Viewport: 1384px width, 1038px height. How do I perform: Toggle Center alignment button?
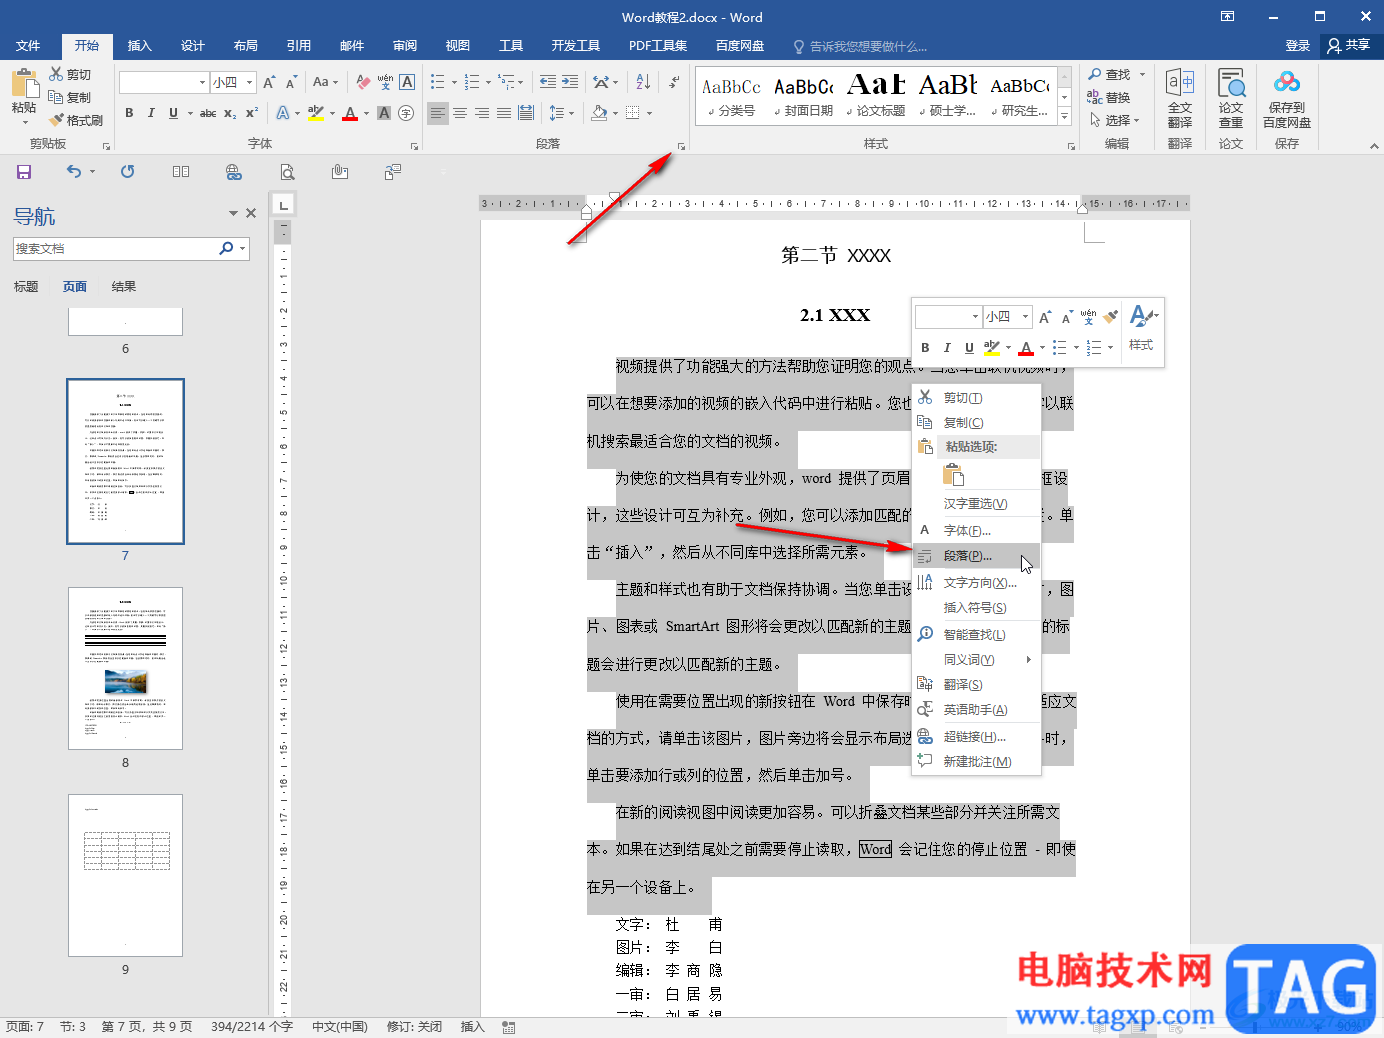point(460,113)
